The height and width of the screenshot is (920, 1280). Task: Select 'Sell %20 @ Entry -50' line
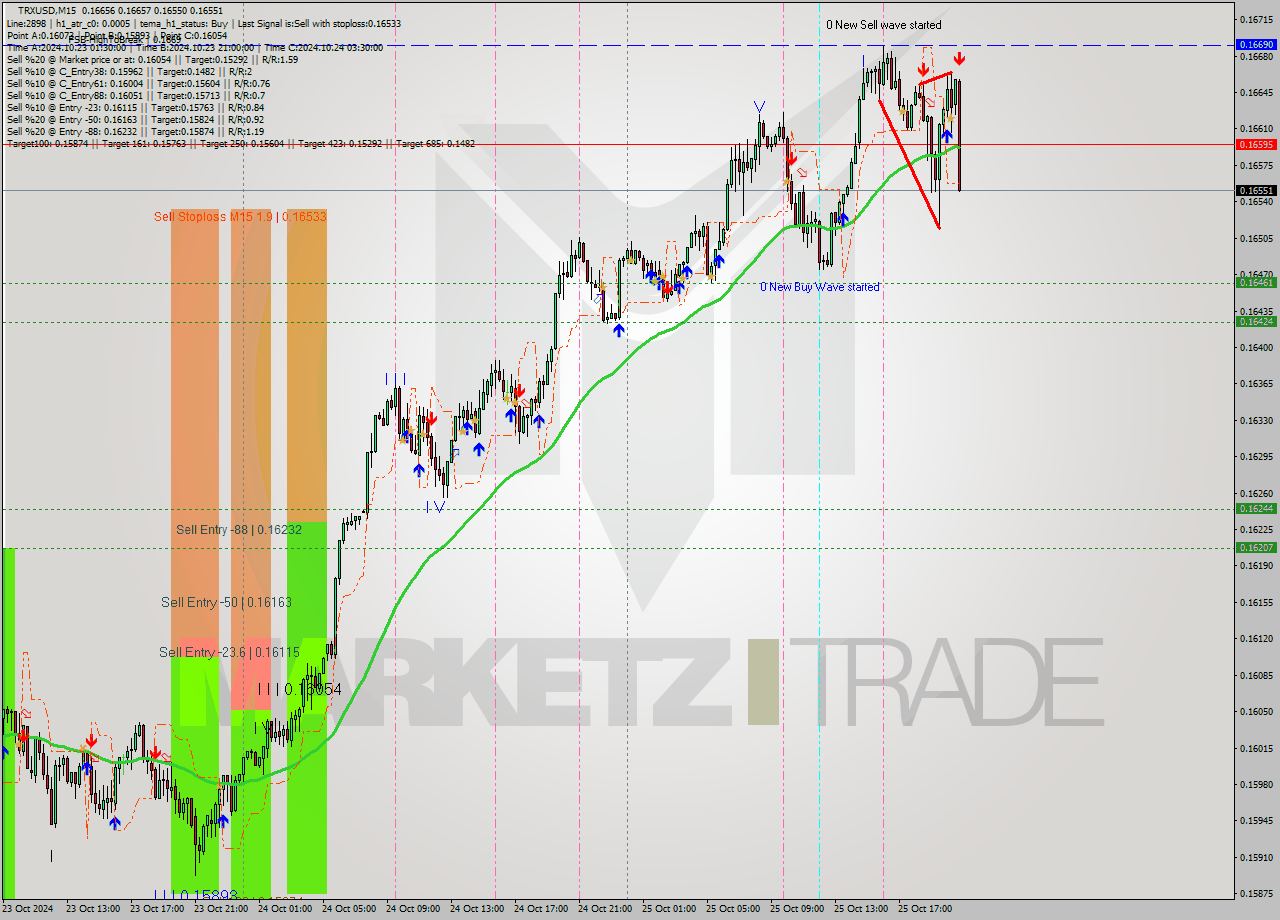135,119
